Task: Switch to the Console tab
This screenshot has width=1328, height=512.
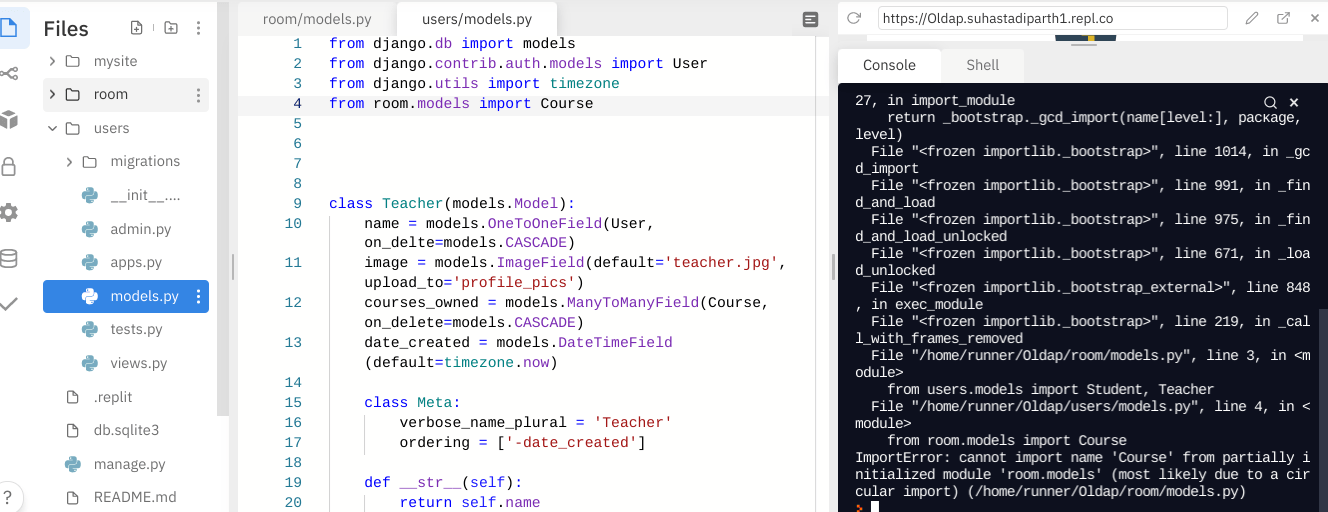Action: 889,65
